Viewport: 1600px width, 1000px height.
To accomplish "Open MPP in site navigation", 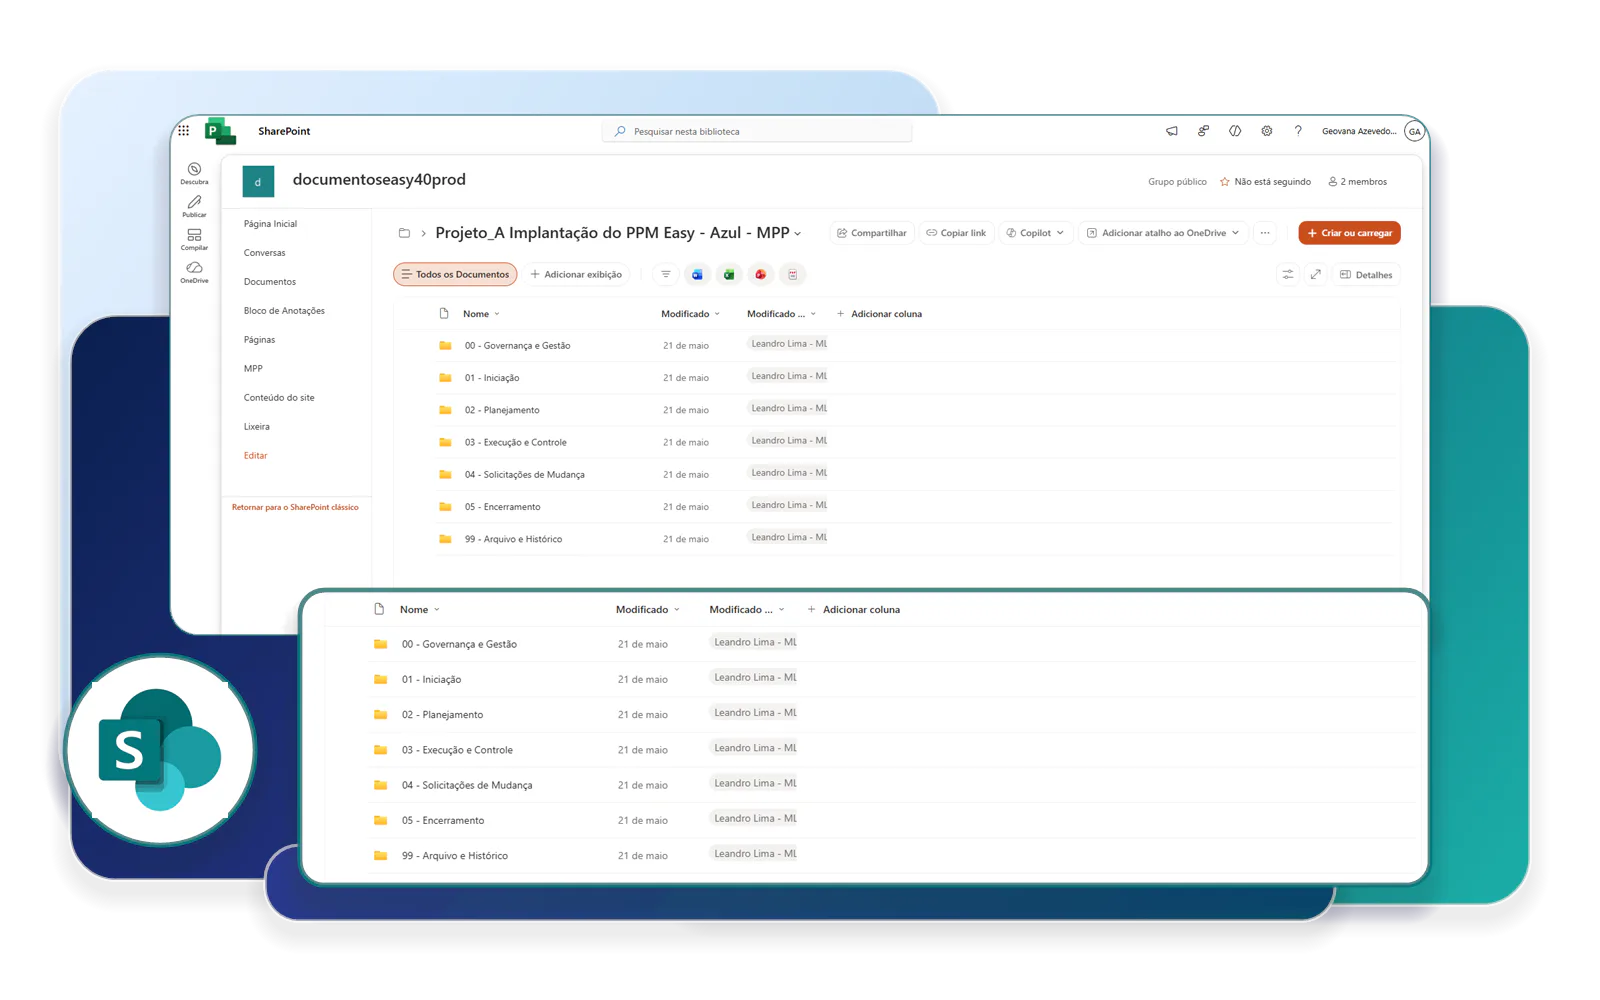I will pos(253,369).
